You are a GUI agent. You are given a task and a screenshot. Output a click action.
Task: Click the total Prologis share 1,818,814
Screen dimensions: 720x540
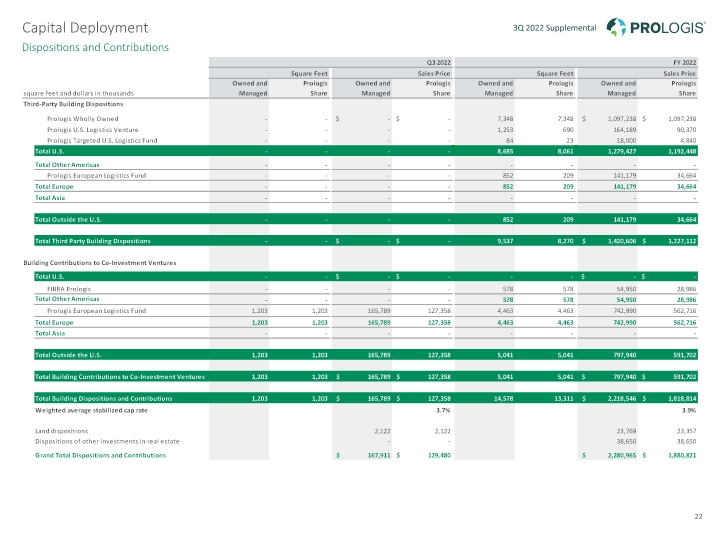click(682, 399)
